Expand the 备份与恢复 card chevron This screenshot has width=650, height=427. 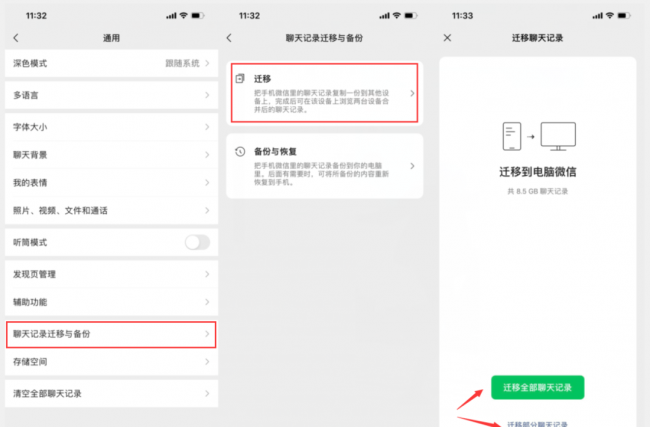[412, 166]
